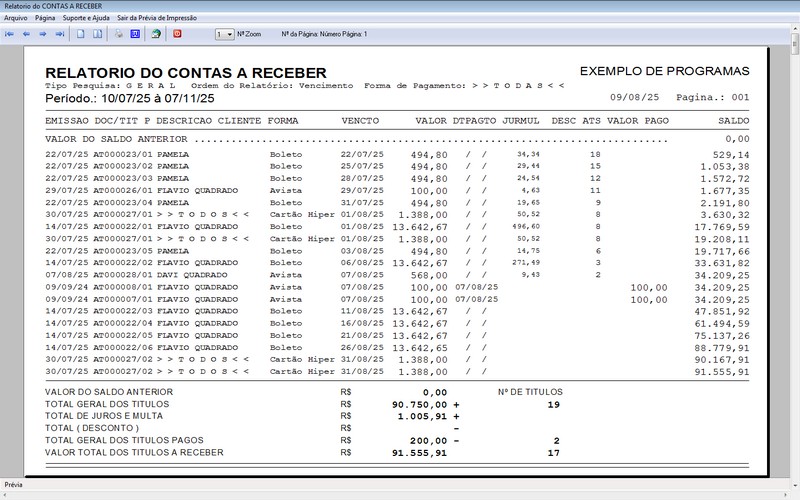
Task: Select two-page side-by-side view icon
Action: click(x=97, y=34)
